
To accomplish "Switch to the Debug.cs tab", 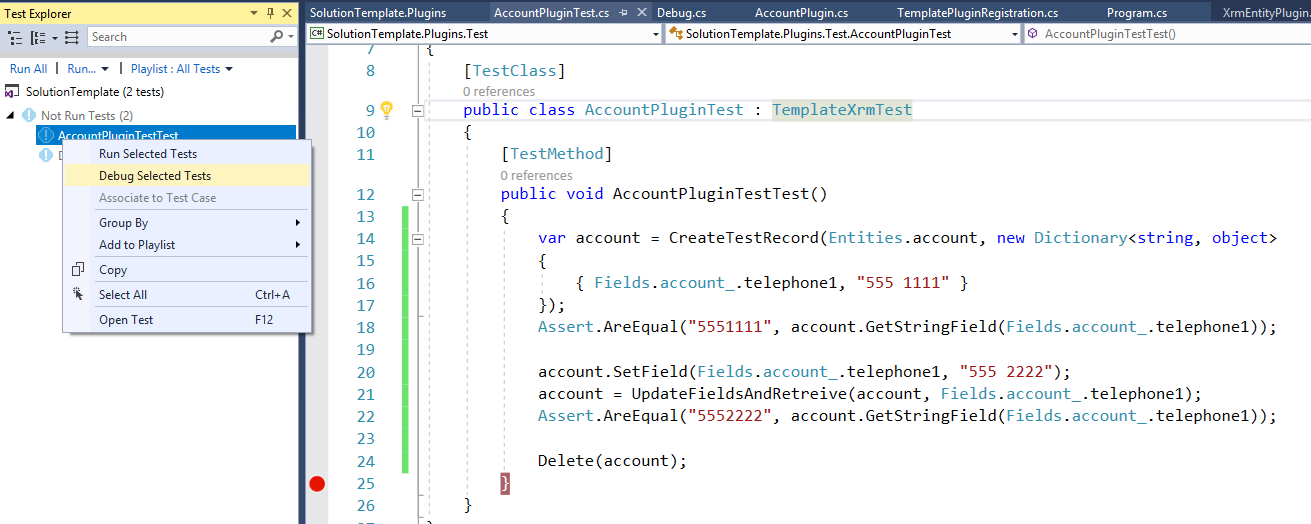I will 681,13.
